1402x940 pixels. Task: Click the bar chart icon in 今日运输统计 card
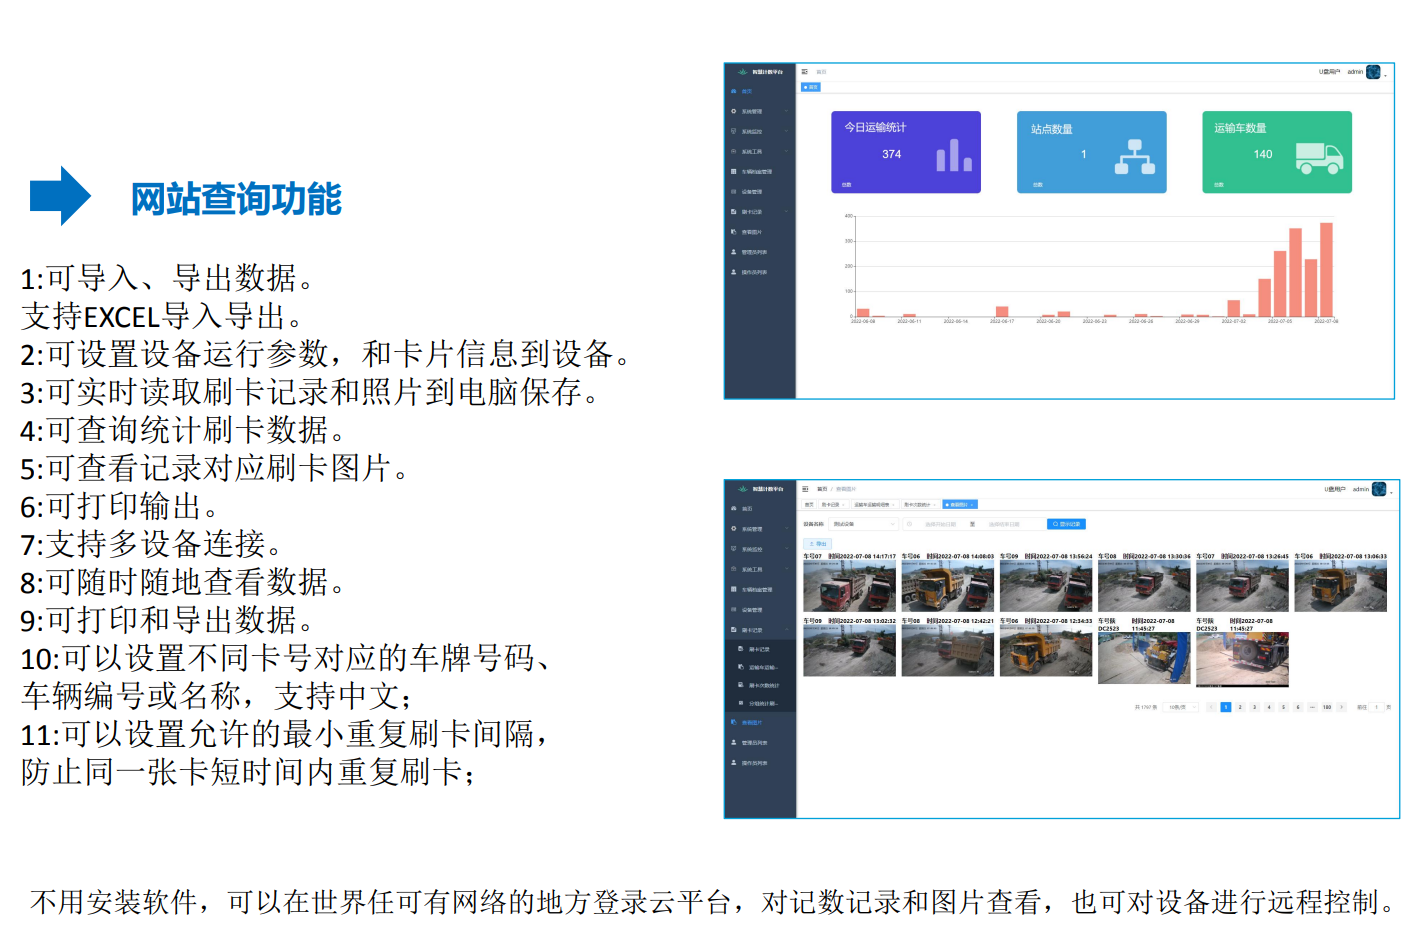pyautogui.click(x=954, y=155)
